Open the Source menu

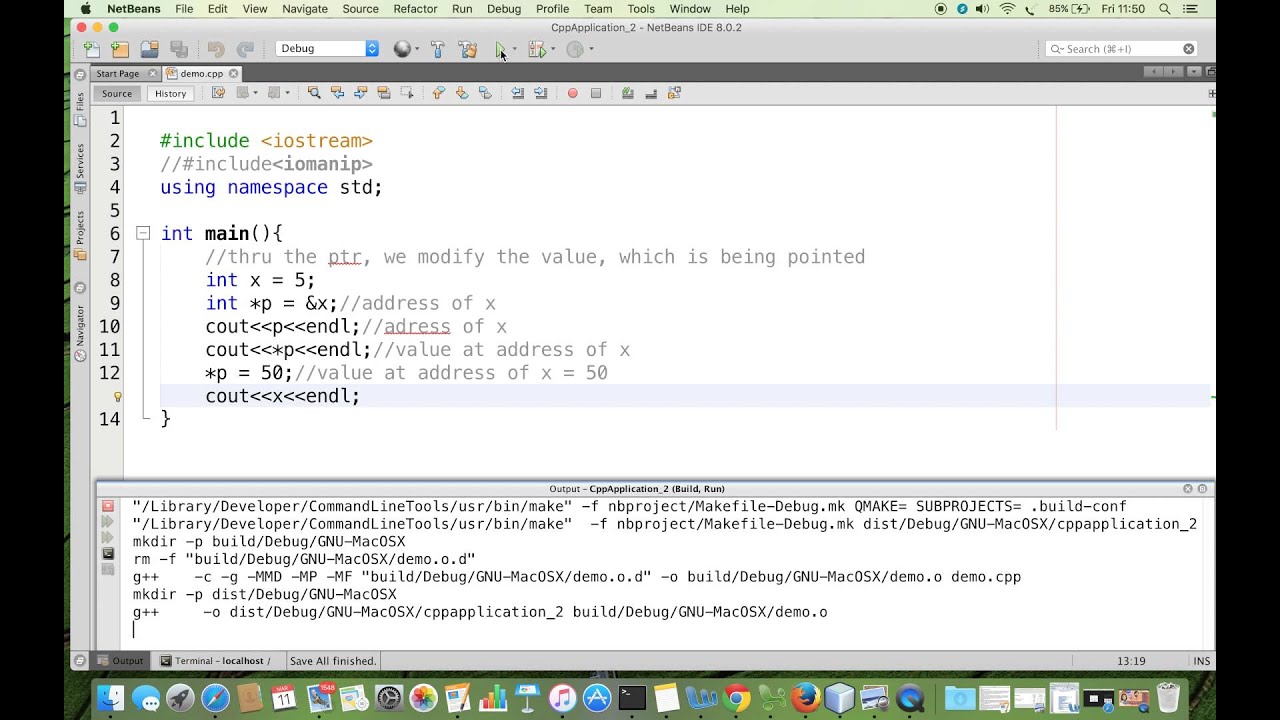pos(360,9)
